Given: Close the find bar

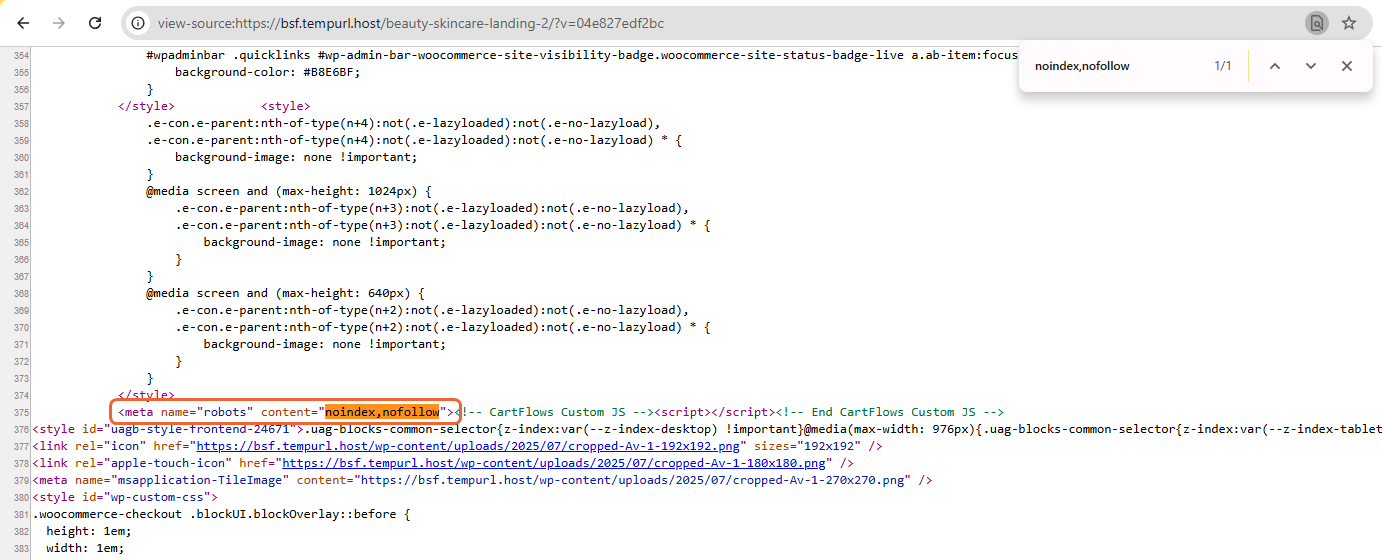Looking at the screenshot, I should point(1347,66).
